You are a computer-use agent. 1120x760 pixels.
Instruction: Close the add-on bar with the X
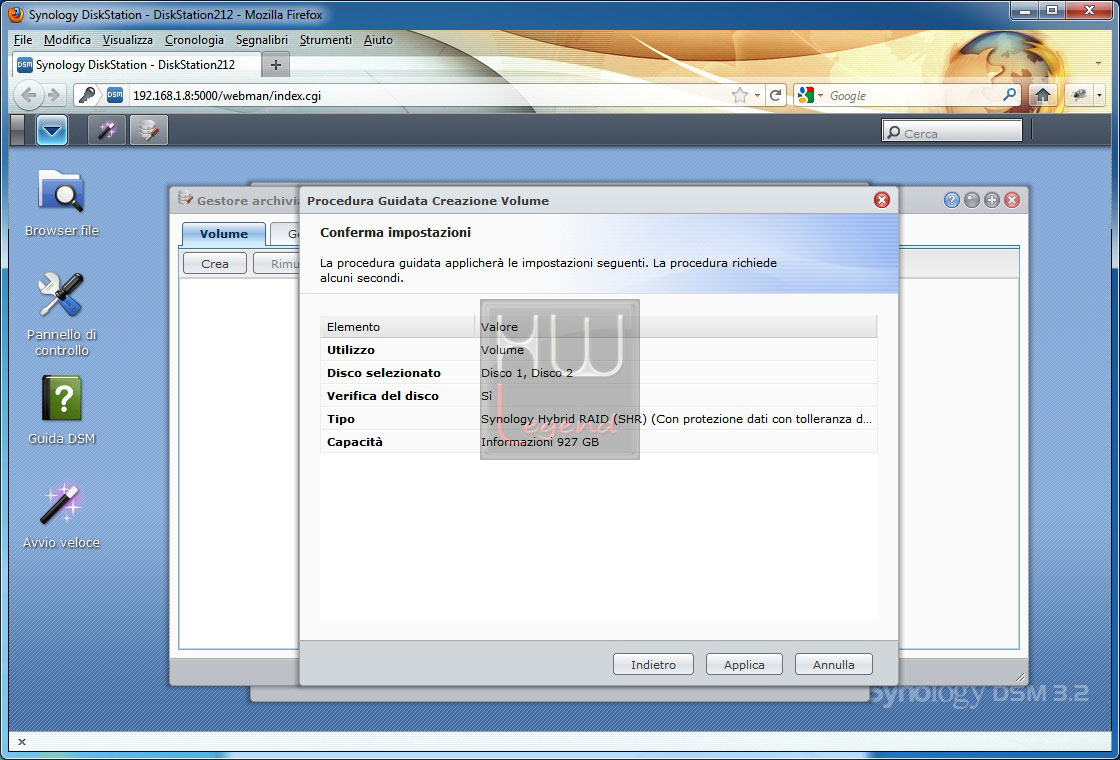coord(21,742)
